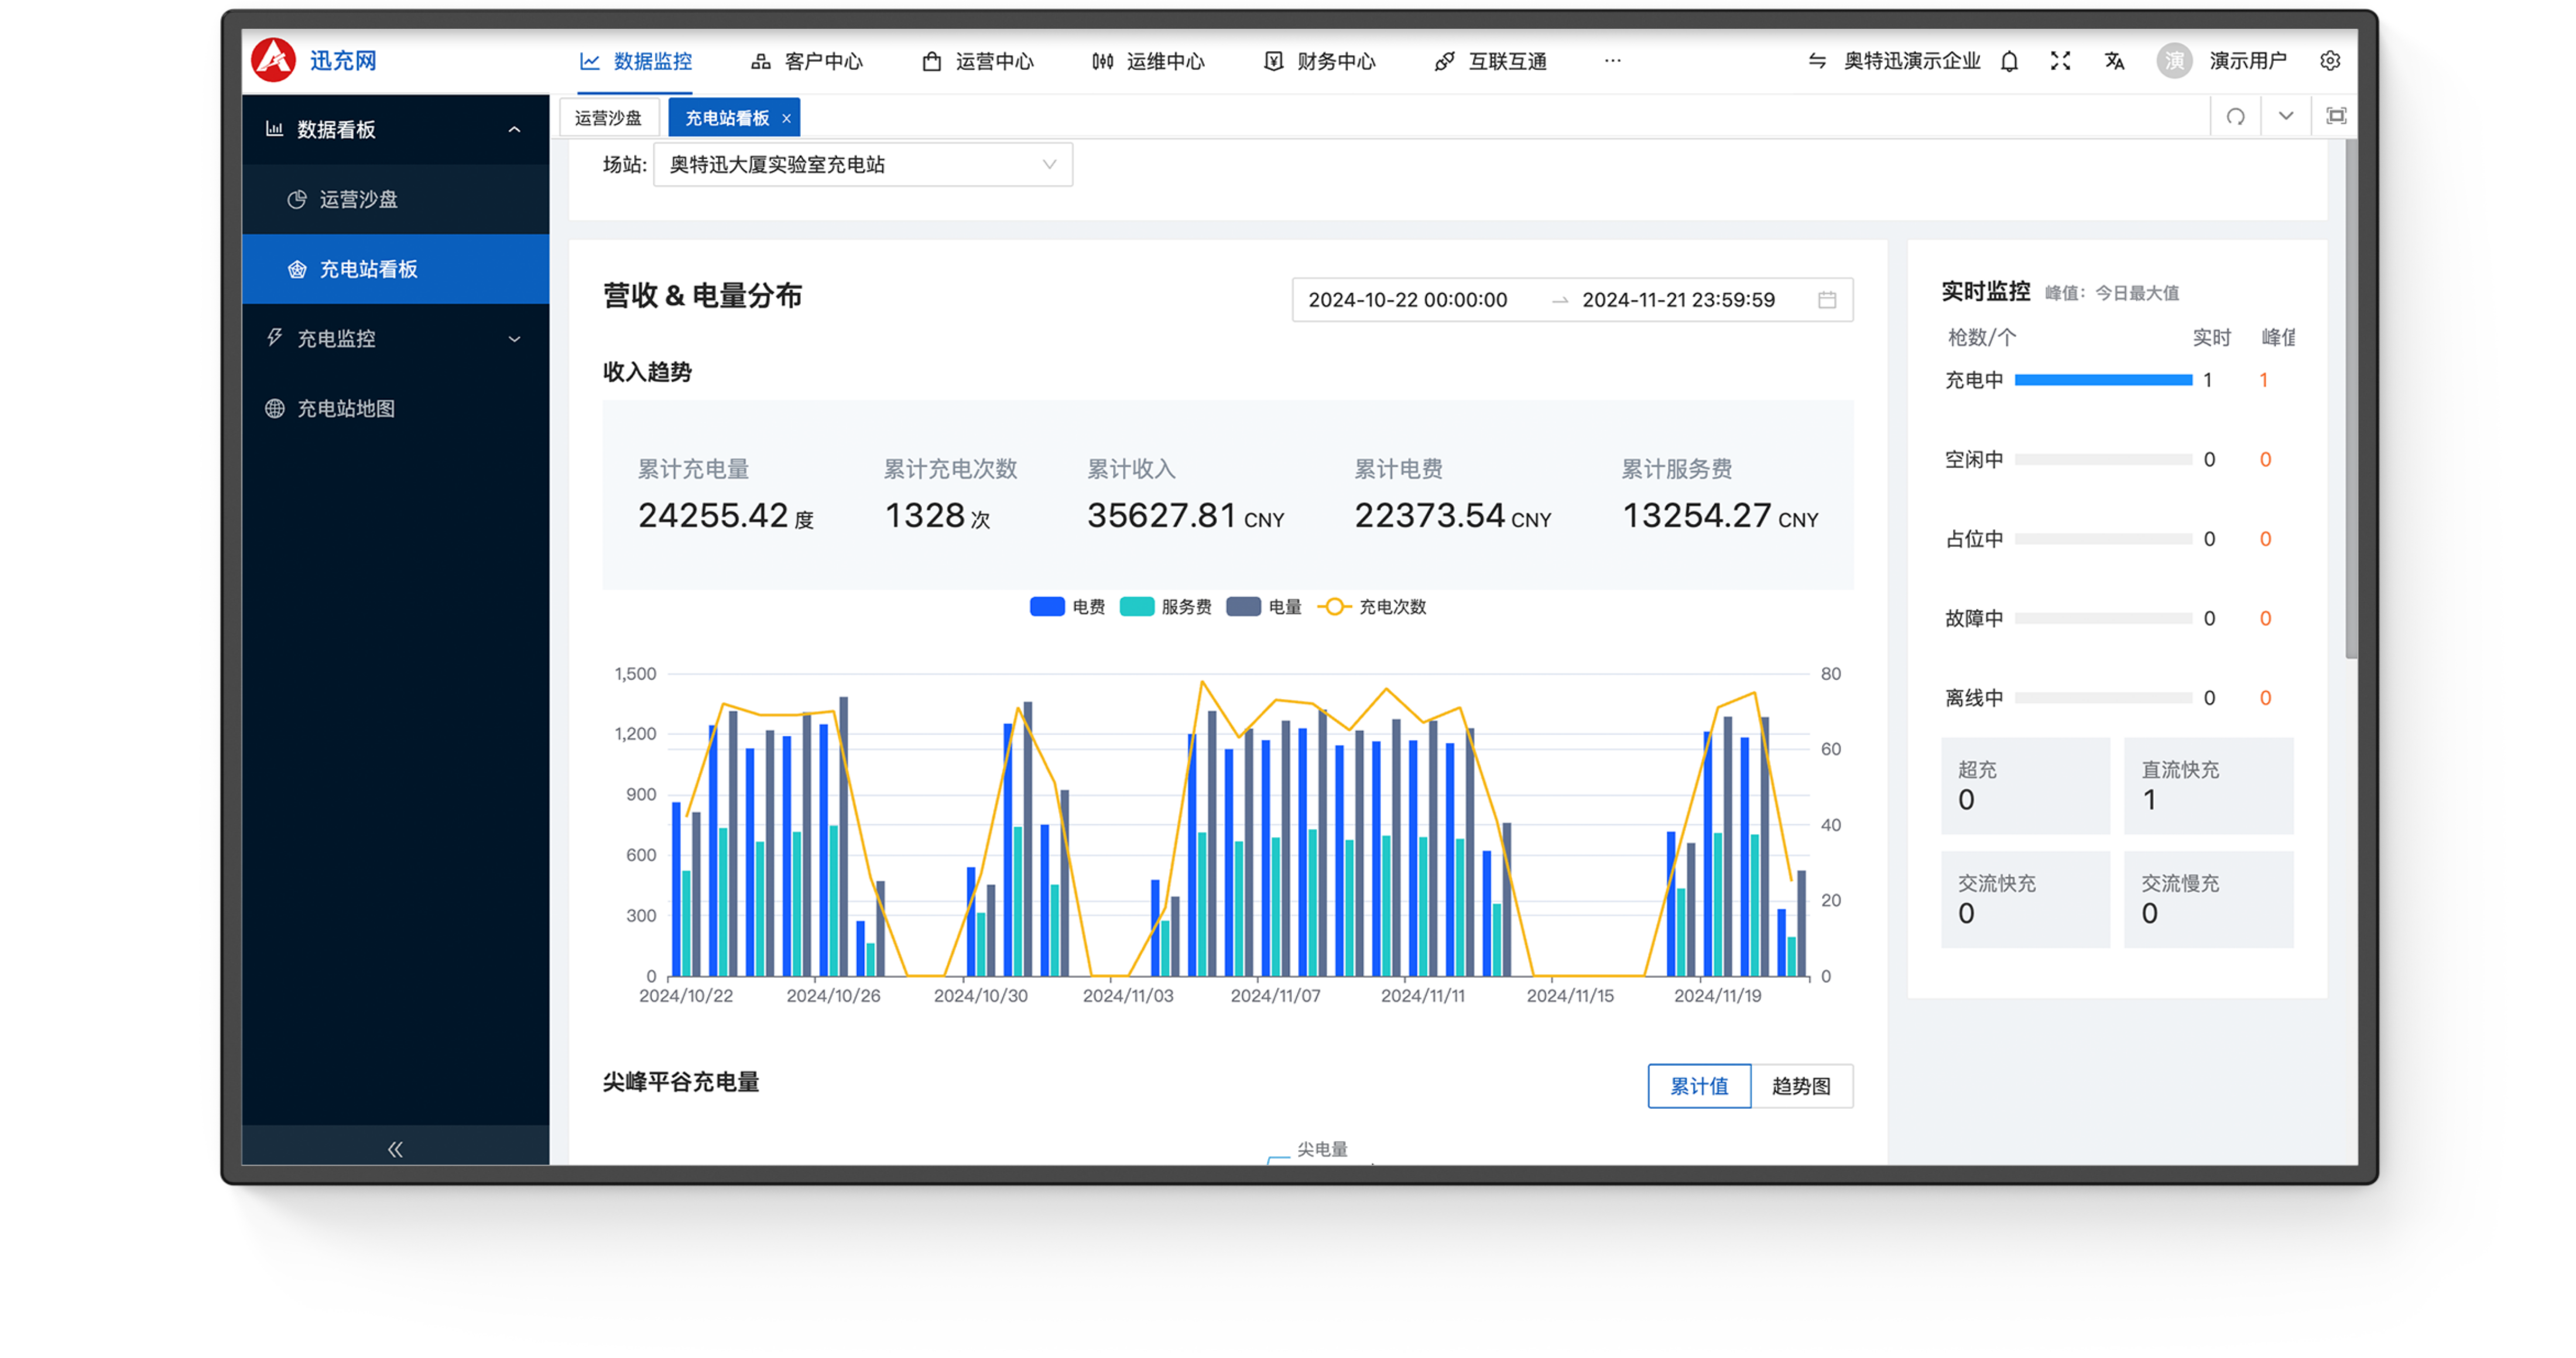Click the notification bell icon
Screen dimensions: 2576x1358
coord(2009,61)
